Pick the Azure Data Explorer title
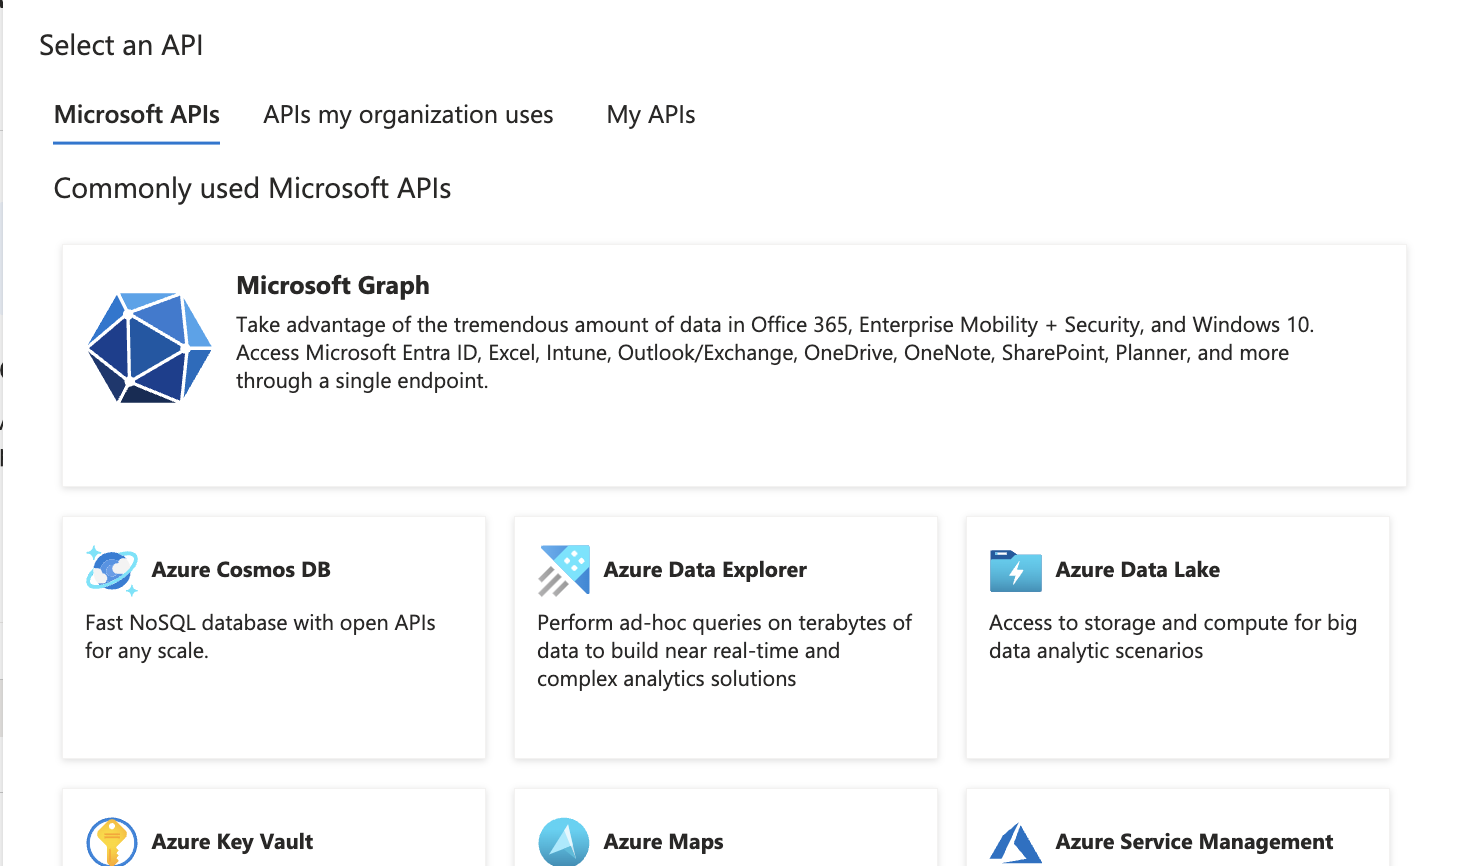Screen dimensions: 1480x866 [705, 570]
